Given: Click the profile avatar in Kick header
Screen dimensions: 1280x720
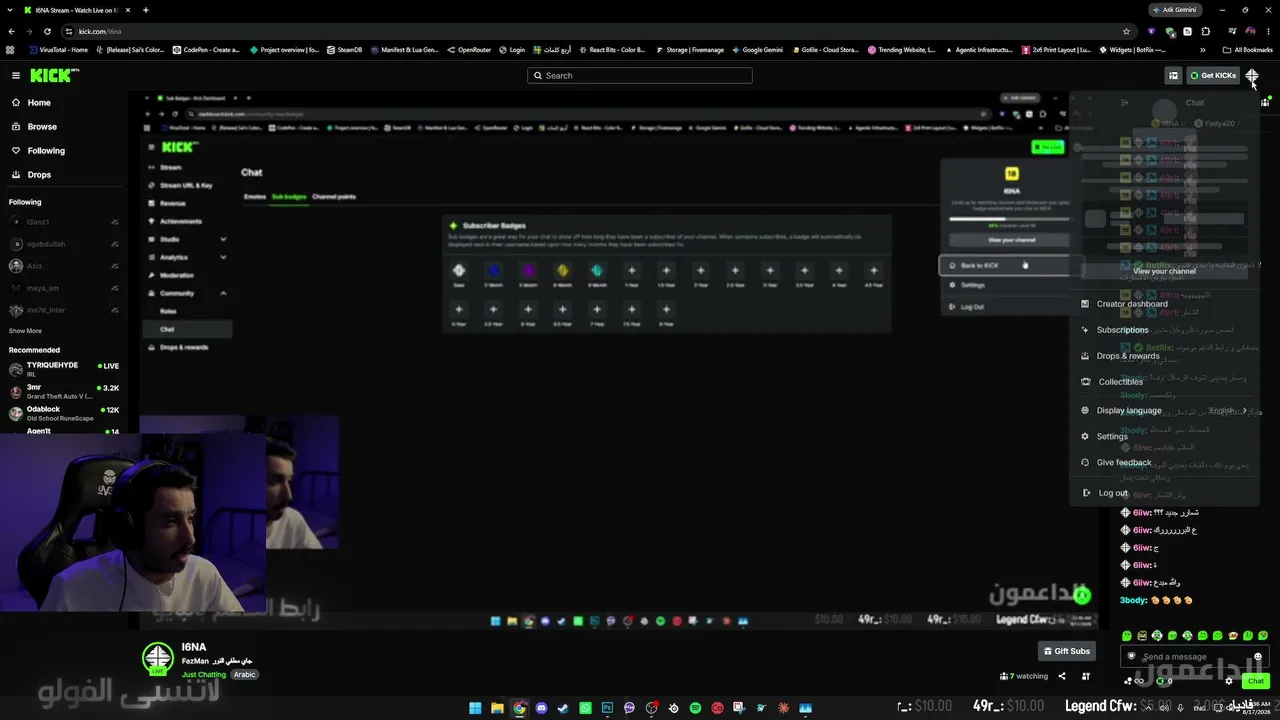Looking at the screenshot, I should coord(1252,75).
